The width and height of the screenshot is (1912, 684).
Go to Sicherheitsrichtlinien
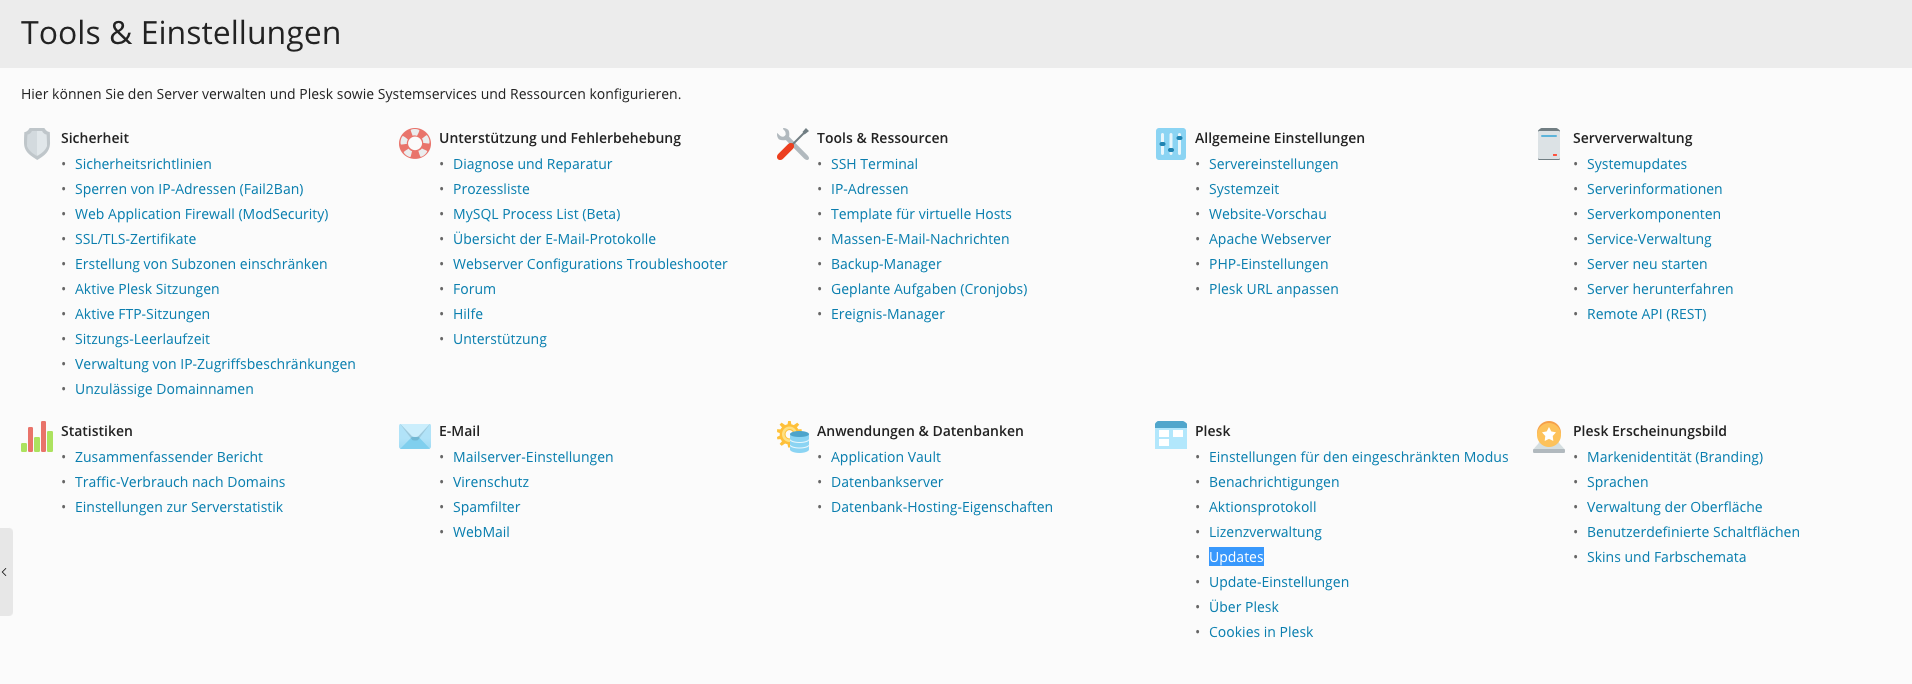click(x=143, y=164)
